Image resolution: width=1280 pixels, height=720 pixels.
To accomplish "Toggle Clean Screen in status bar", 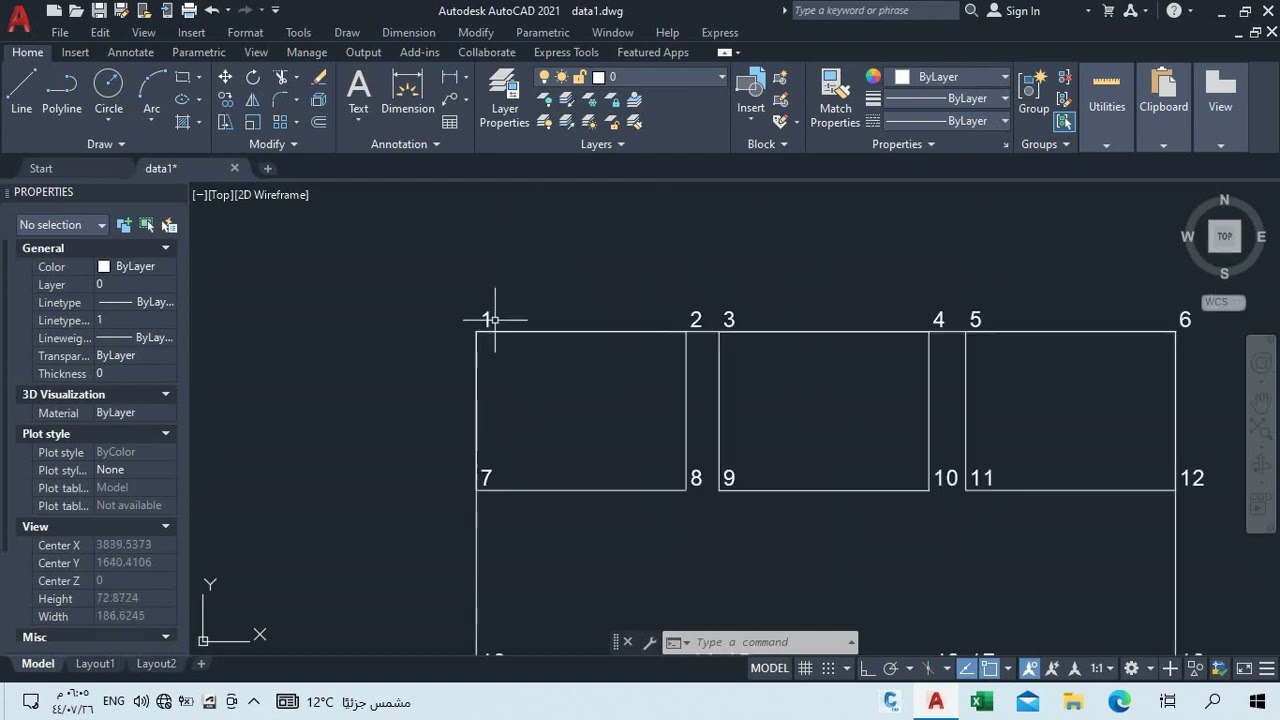I will 1244,668.
